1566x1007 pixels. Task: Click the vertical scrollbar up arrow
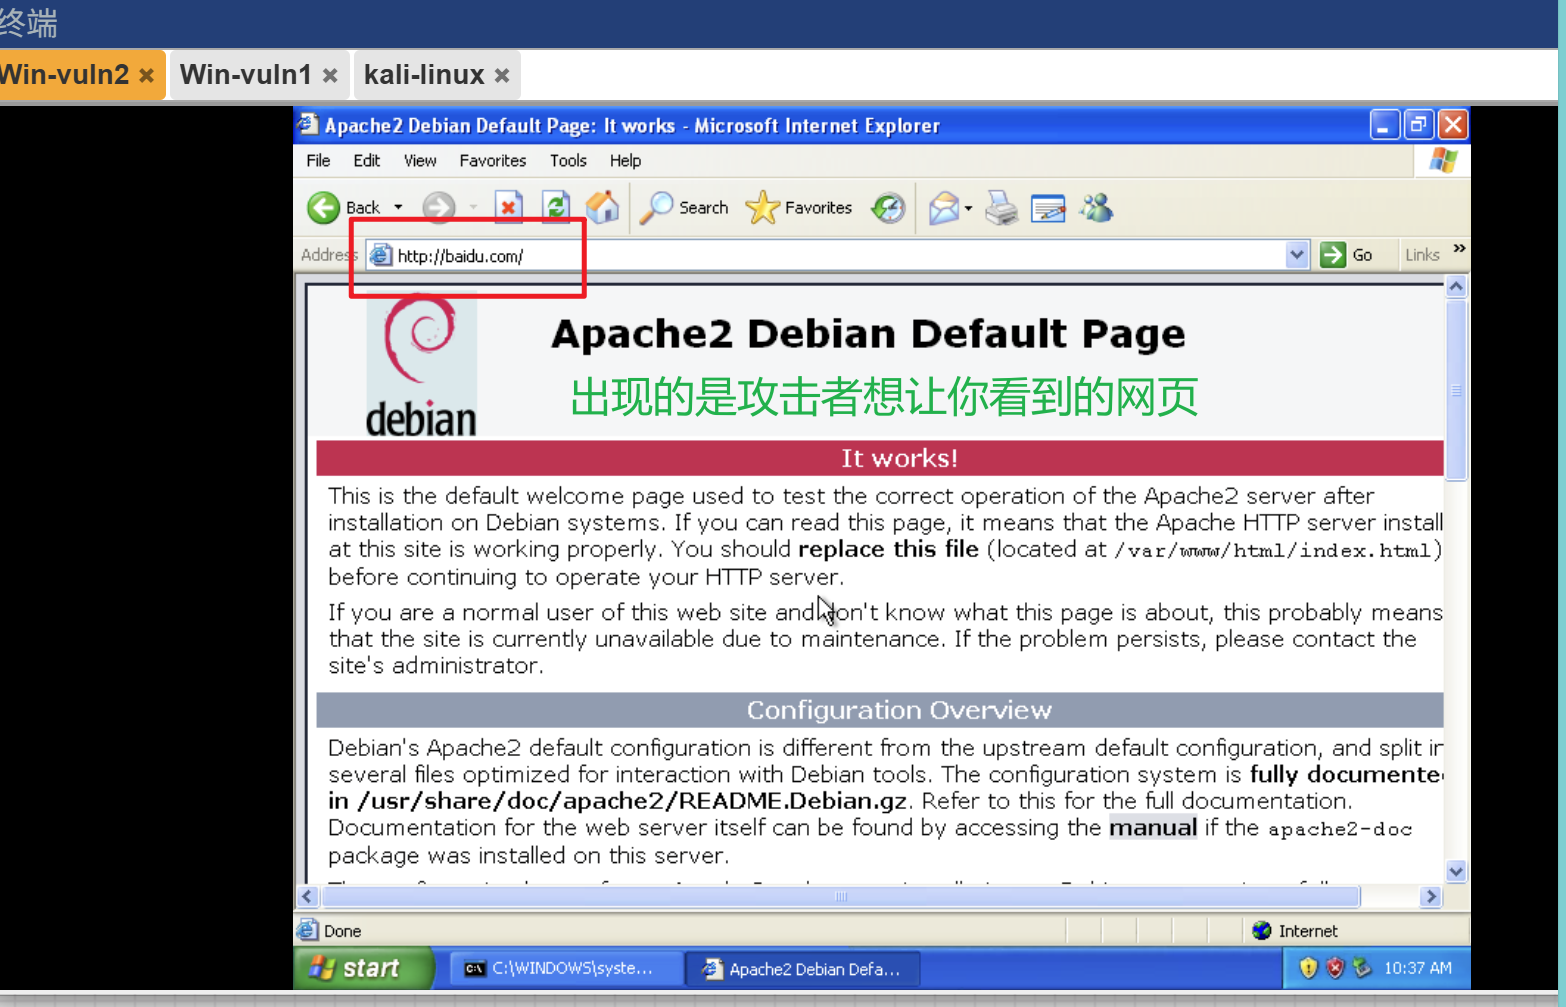tap(1456, 287)
